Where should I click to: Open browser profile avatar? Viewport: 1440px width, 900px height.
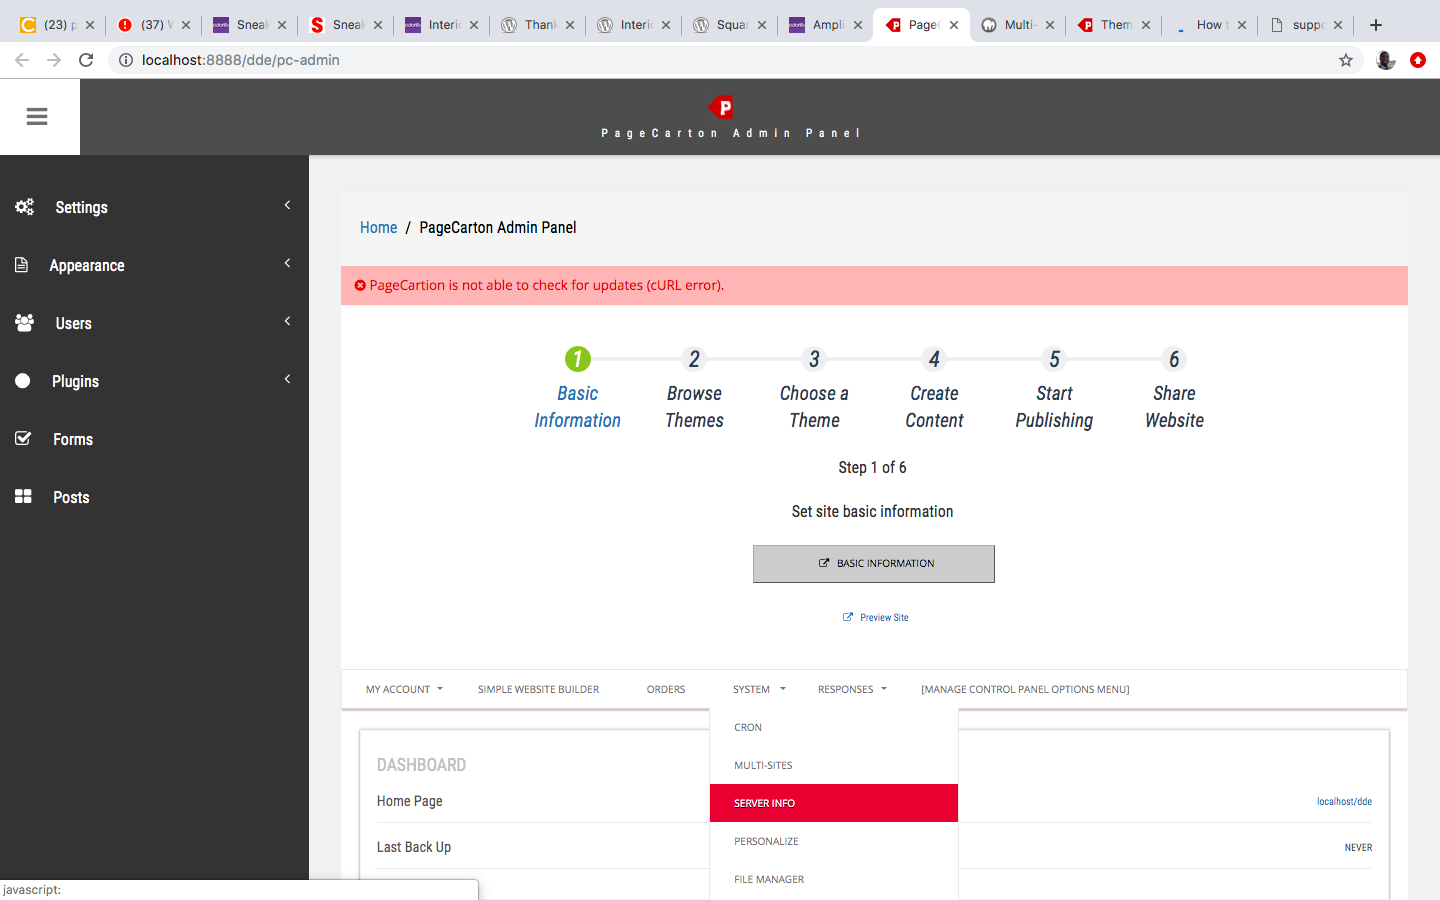click(1385, 60)
